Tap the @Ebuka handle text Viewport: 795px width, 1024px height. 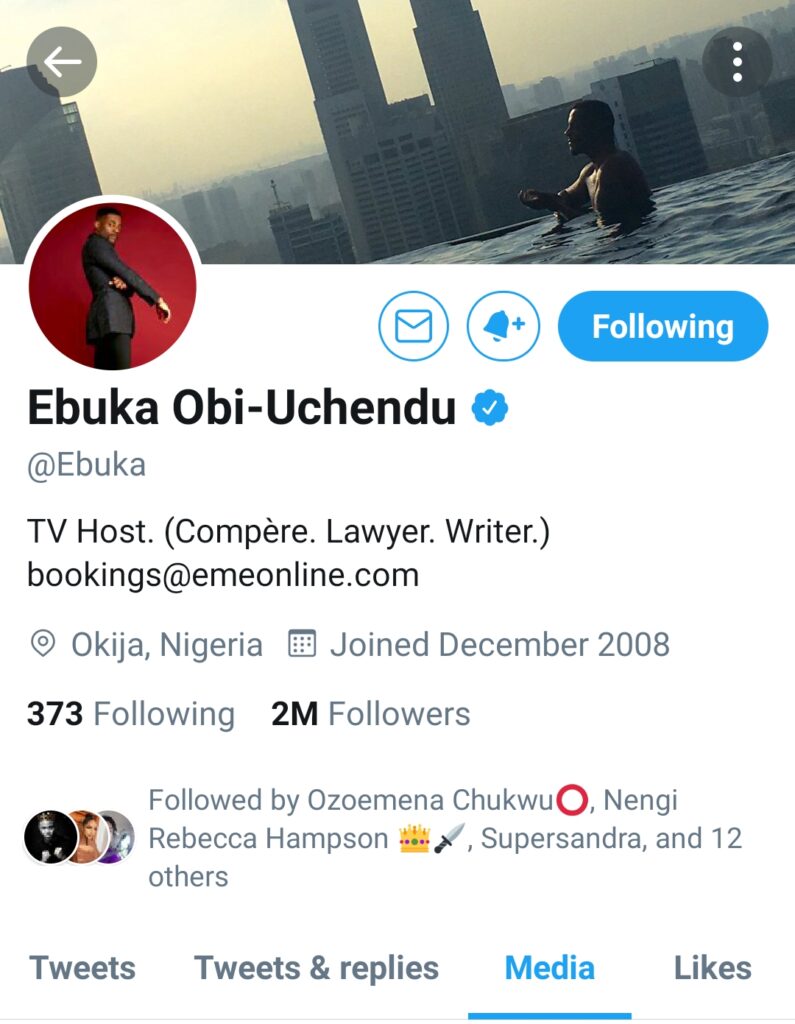pos(86,466)
